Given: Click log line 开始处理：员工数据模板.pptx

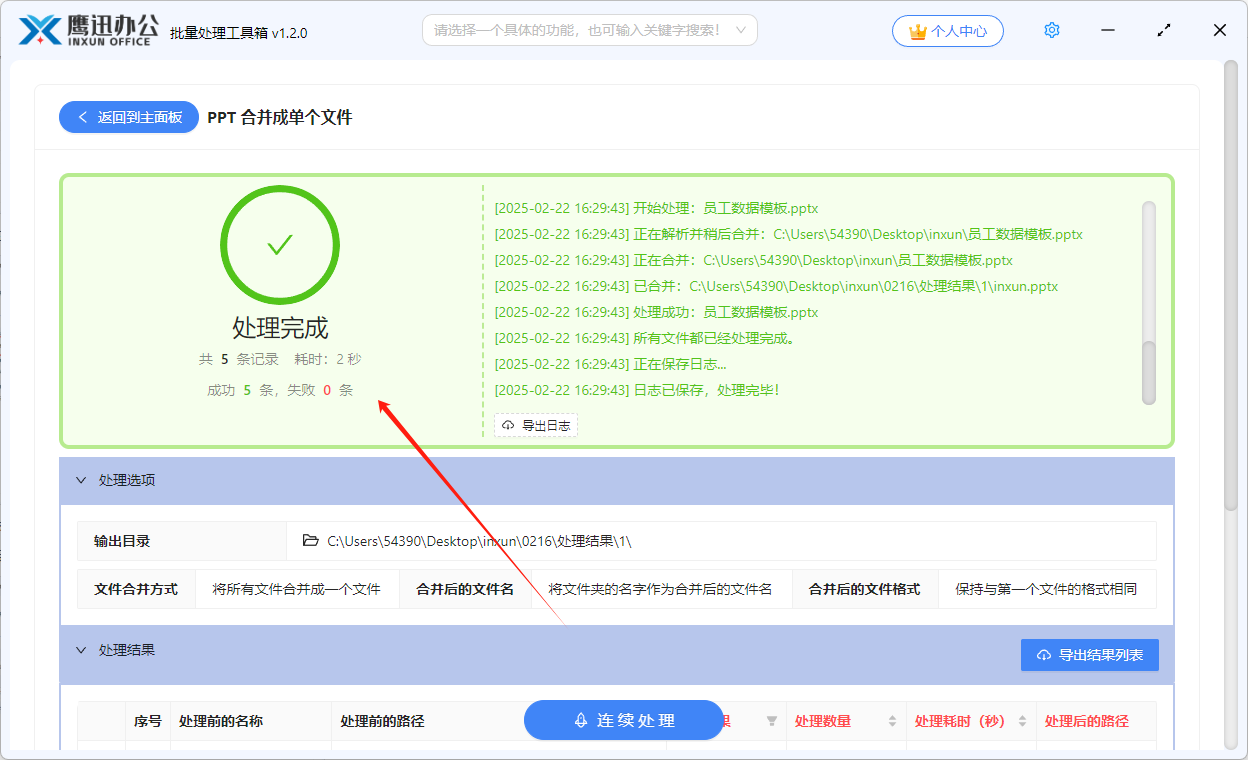Looking at the screenshot, I should 656,208.
